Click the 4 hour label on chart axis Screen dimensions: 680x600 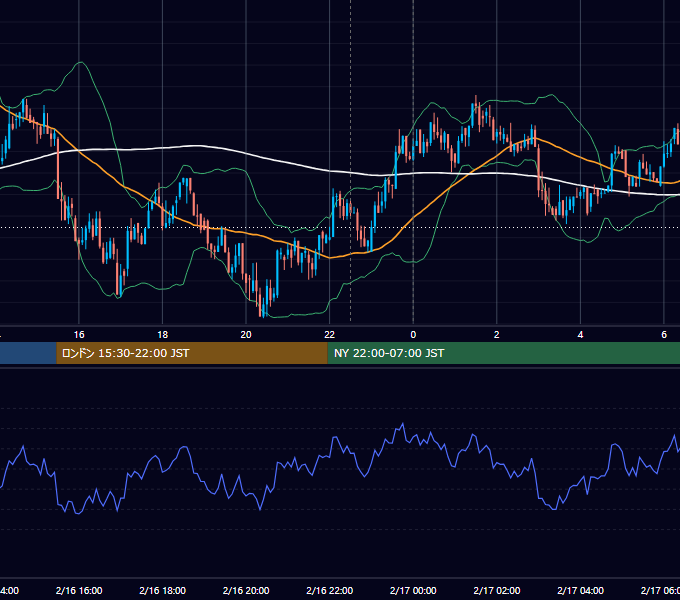580,335
